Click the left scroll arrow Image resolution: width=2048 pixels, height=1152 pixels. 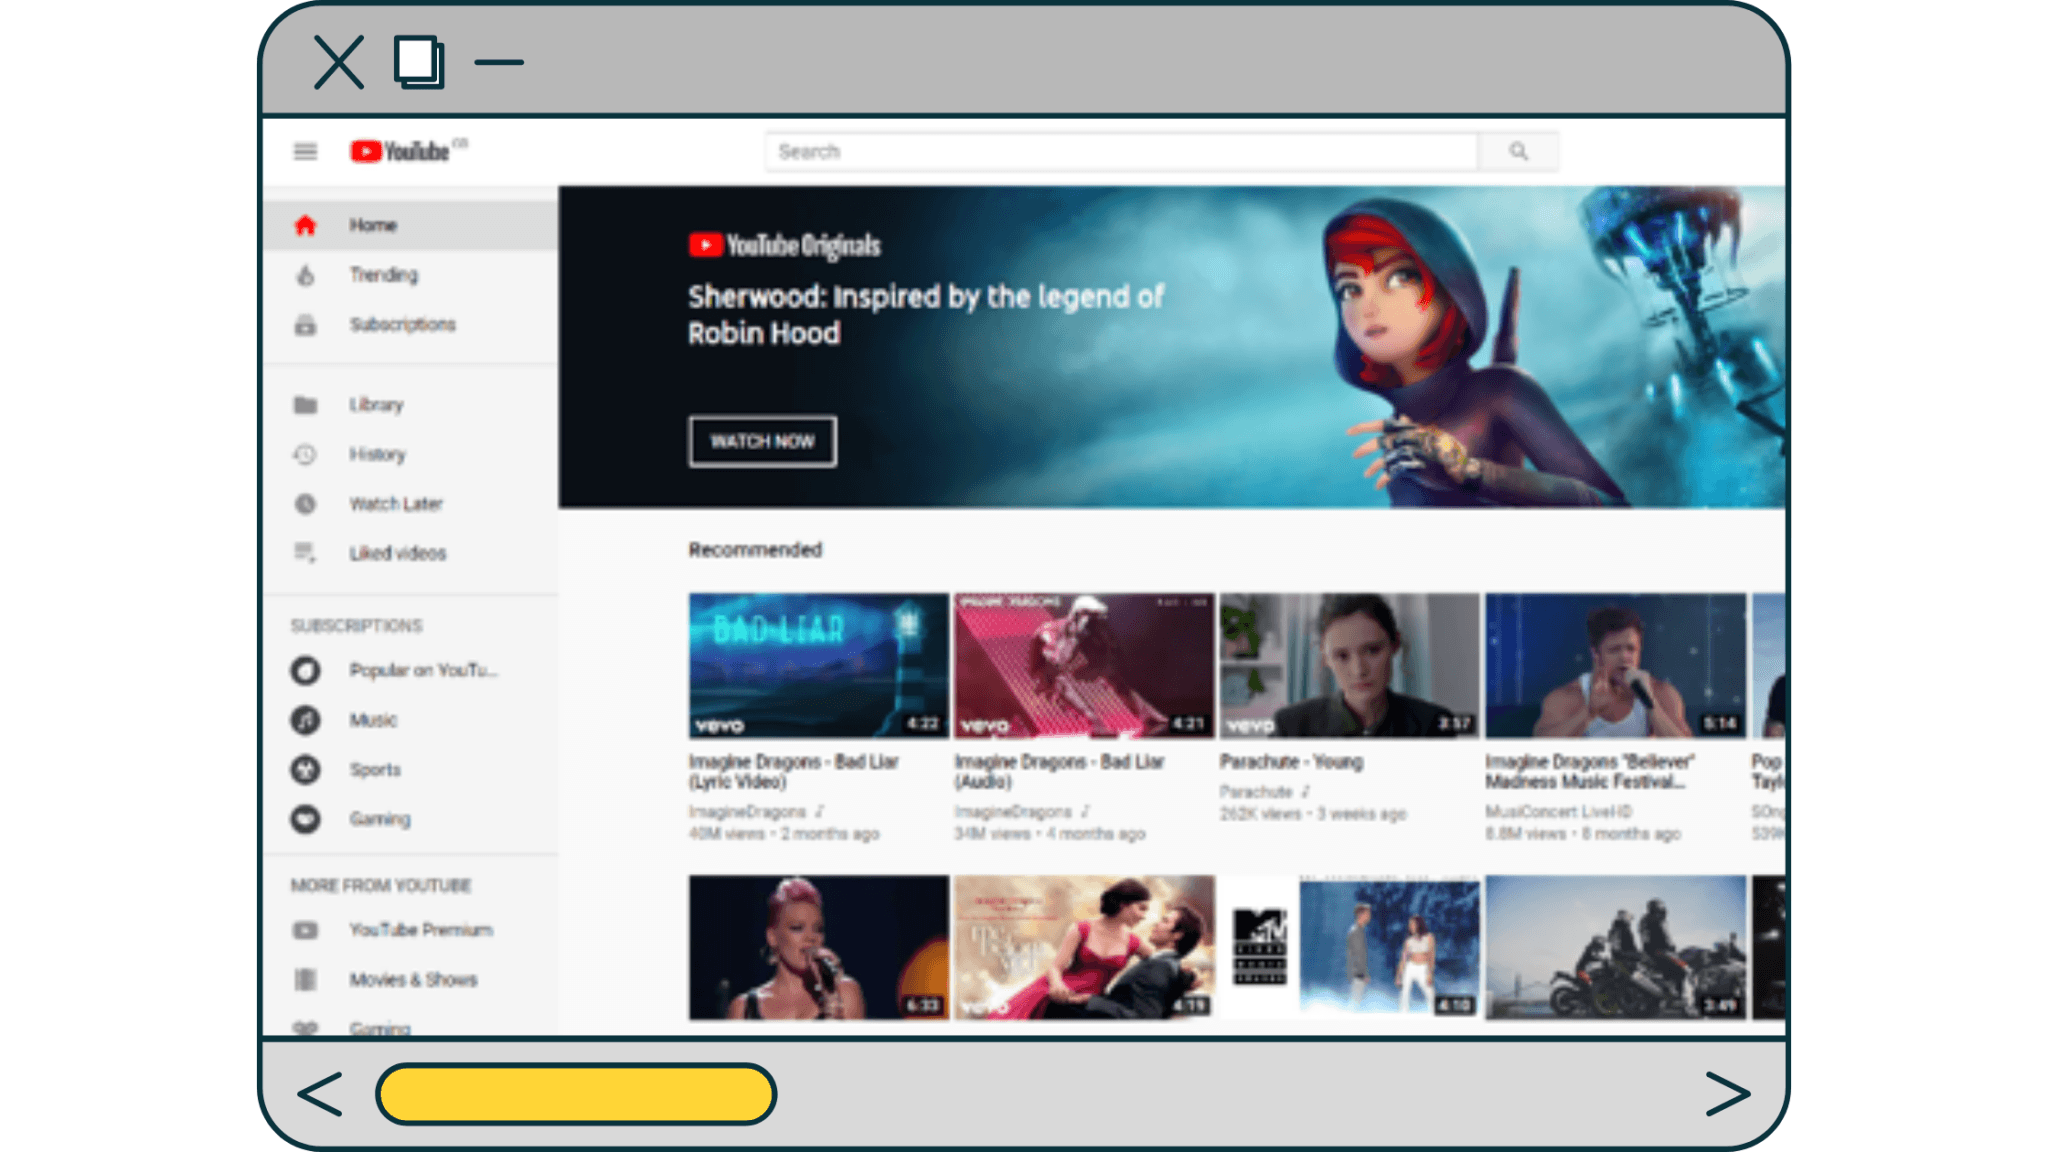click(x=320, y=1094)
